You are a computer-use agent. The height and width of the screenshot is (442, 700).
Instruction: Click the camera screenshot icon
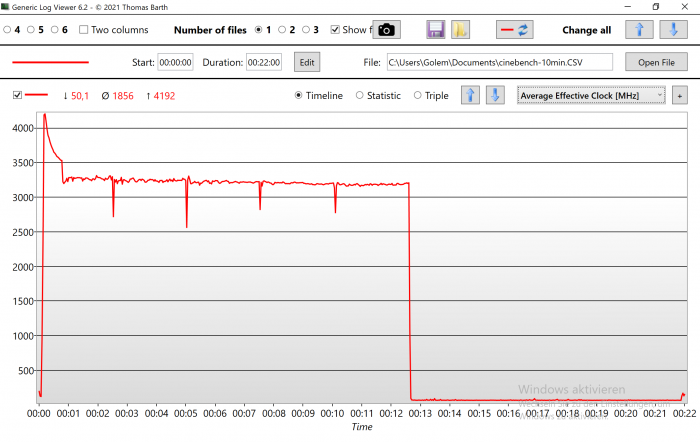(x=388, y=30)
